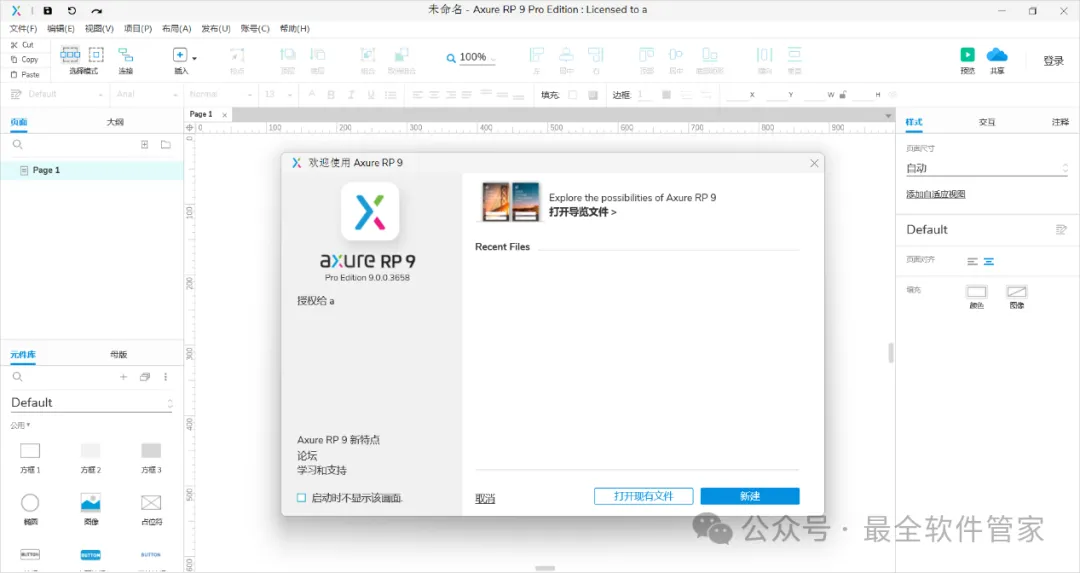The image size is (1080, 573).
Task: Open the 编辑(E) menu
Action: pos(61,28)
